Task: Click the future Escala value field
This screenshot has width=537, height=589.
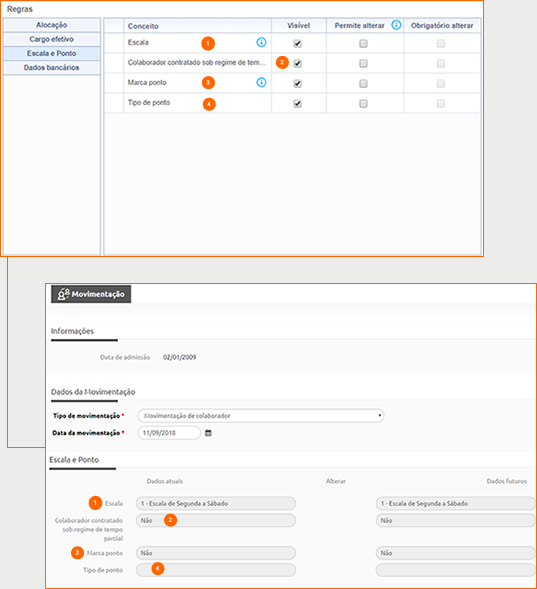Action: tap(456, 503)
